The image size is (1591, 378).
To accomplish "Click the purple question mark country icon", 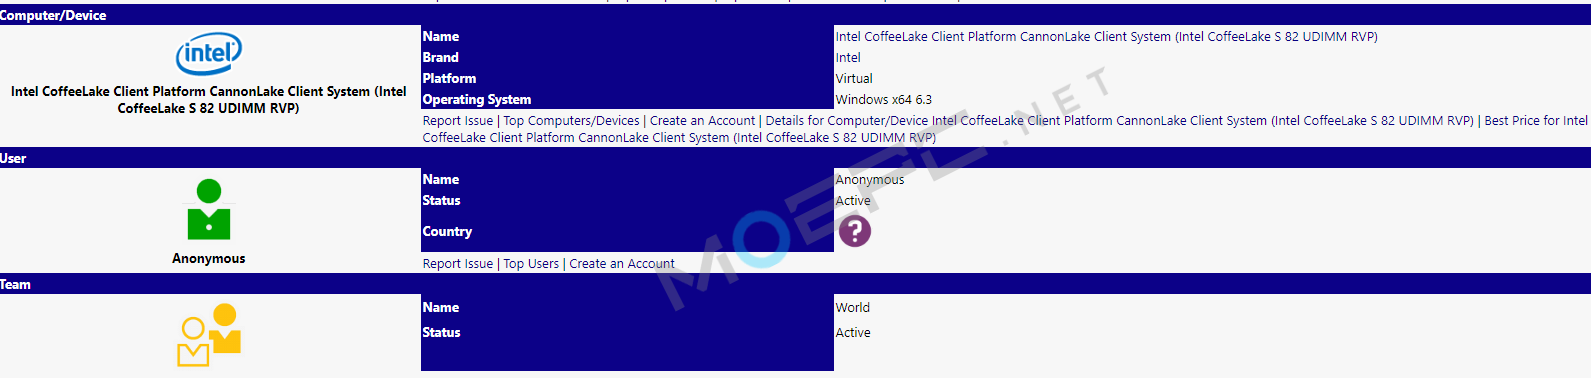I will pyautogui.click(x=854, y=231).
